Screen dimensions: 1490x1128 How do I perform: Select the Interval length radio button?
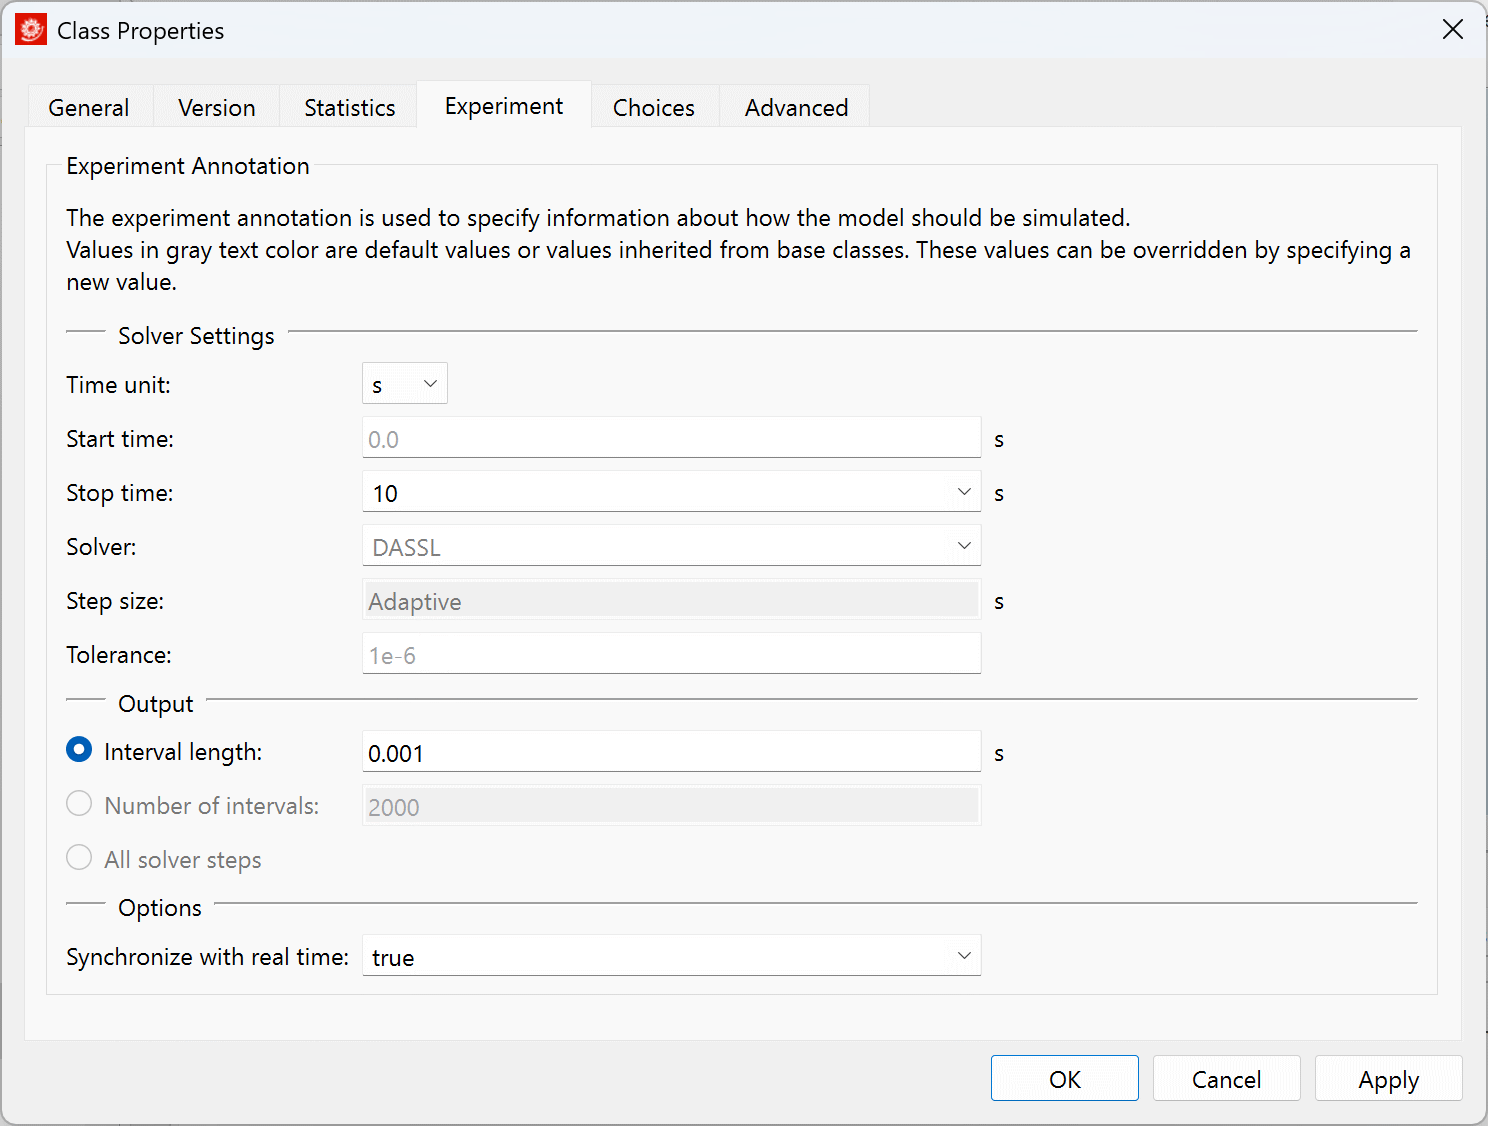(x=79, y=750)
